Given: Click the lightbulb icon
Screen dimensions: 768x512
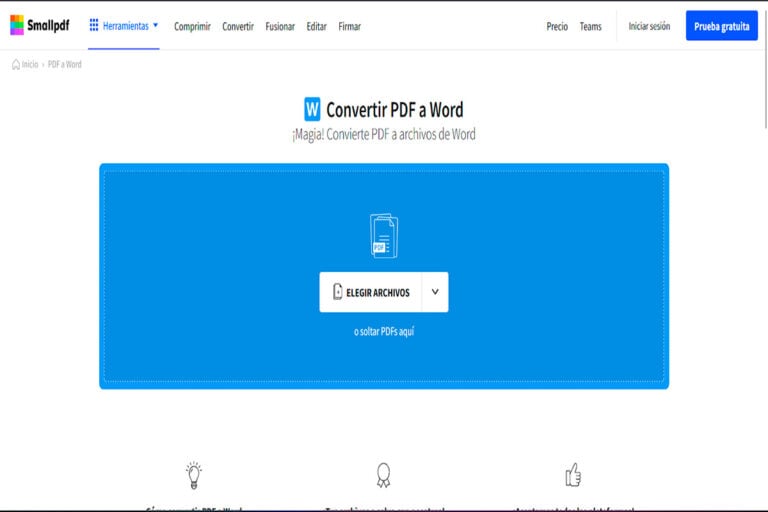Looking at the screenshot, I should point(194,475).
